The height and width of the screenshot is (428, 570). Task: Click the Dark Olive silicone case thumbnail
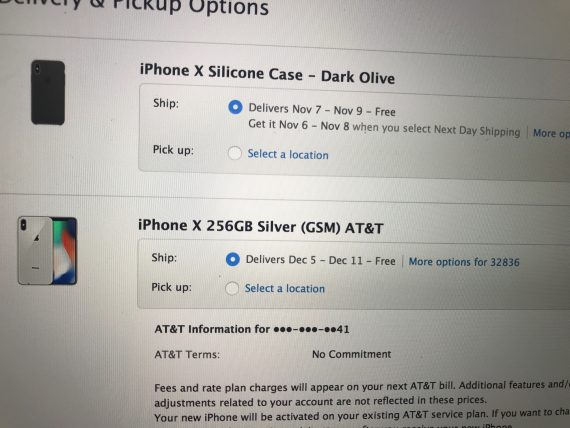(48, 93)
